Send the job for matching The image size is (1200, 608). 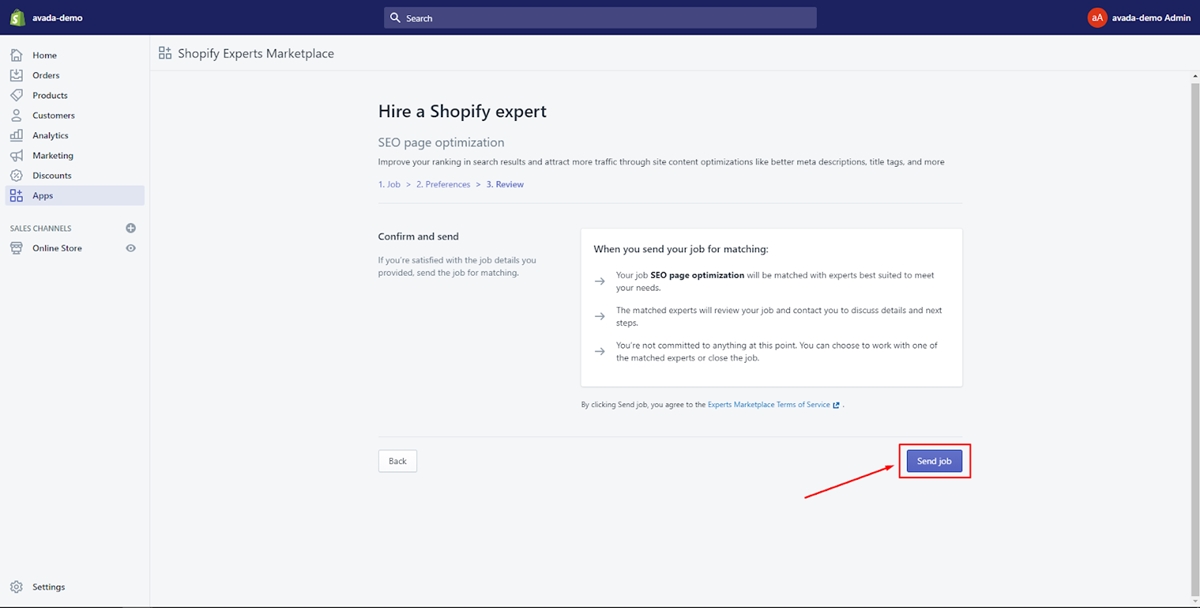pos(934,461)
